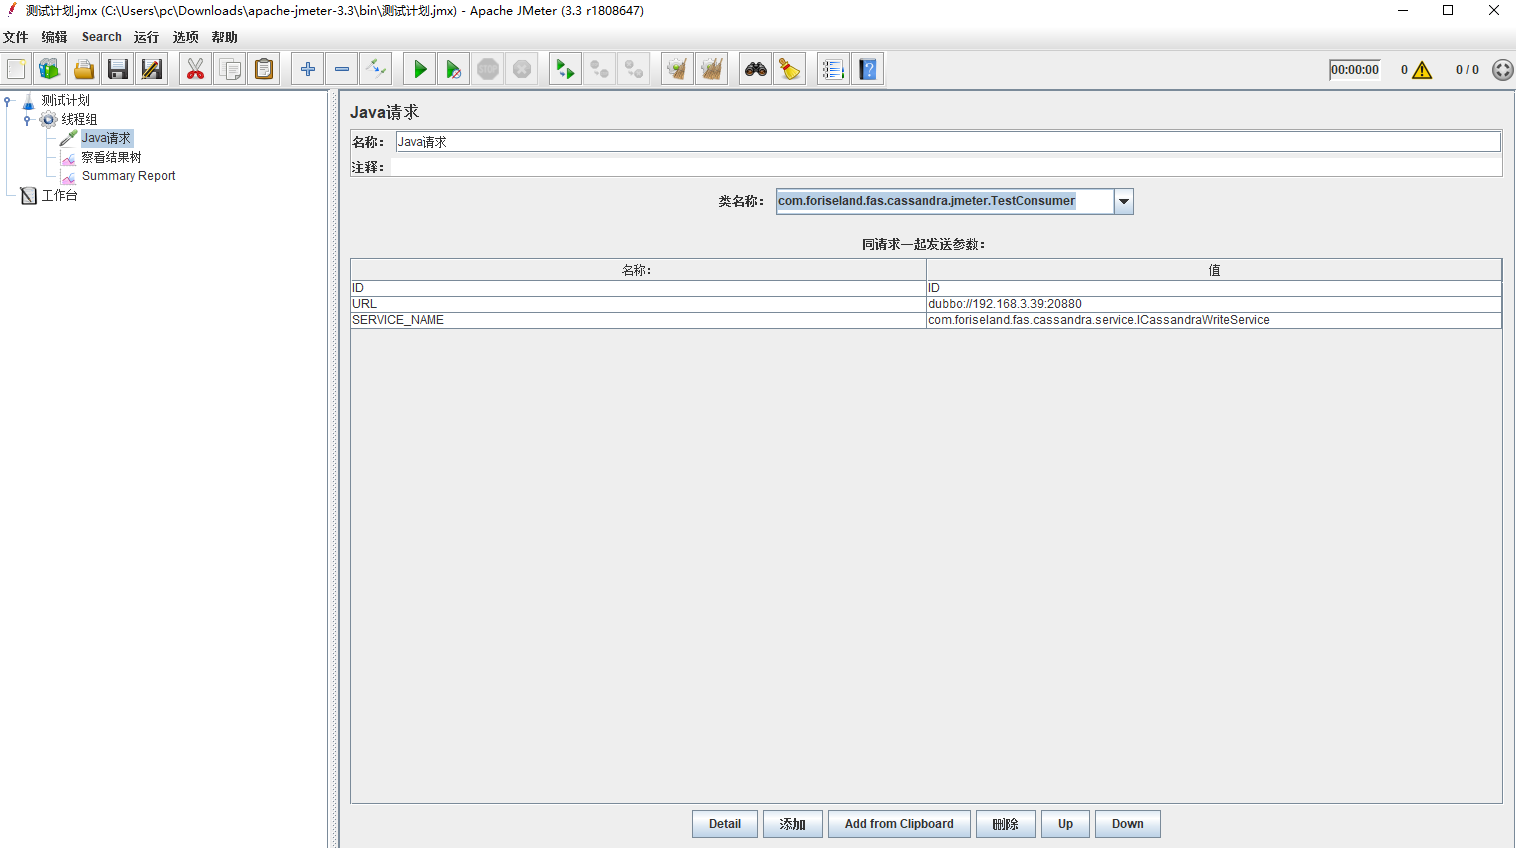
Task: Paste using the clipboard icon
Action: 264,69
